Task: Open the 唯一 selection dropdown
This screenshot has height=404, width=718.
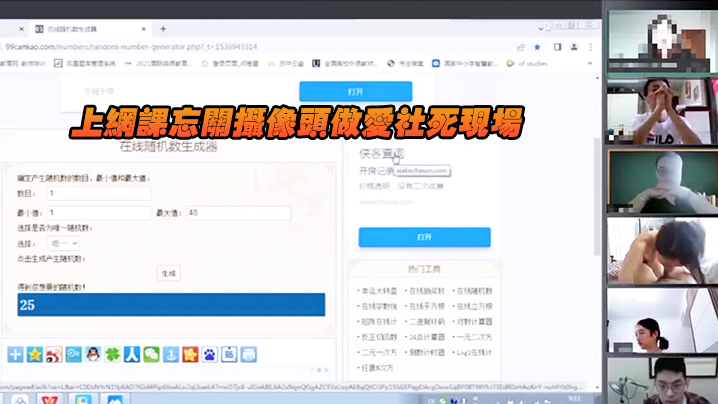Action: coord(62,243)
